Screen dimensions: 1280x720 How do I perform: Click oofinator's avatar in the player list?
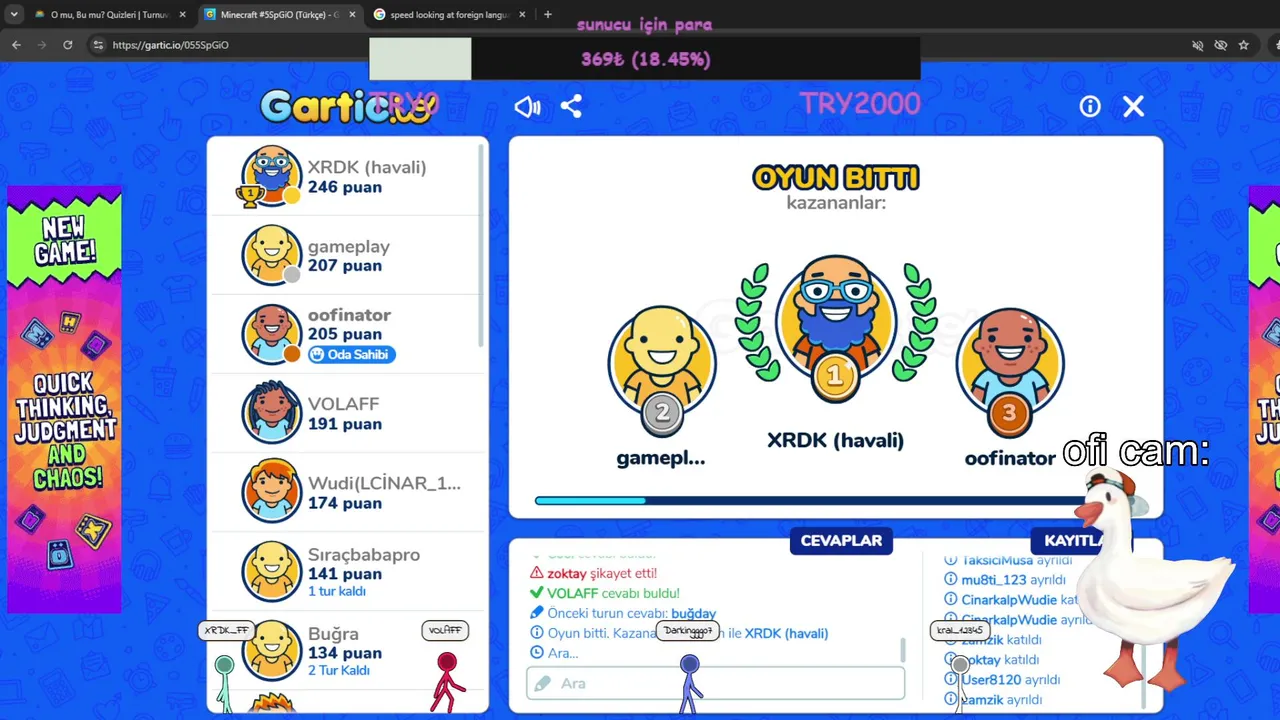(x=271, y=334)
